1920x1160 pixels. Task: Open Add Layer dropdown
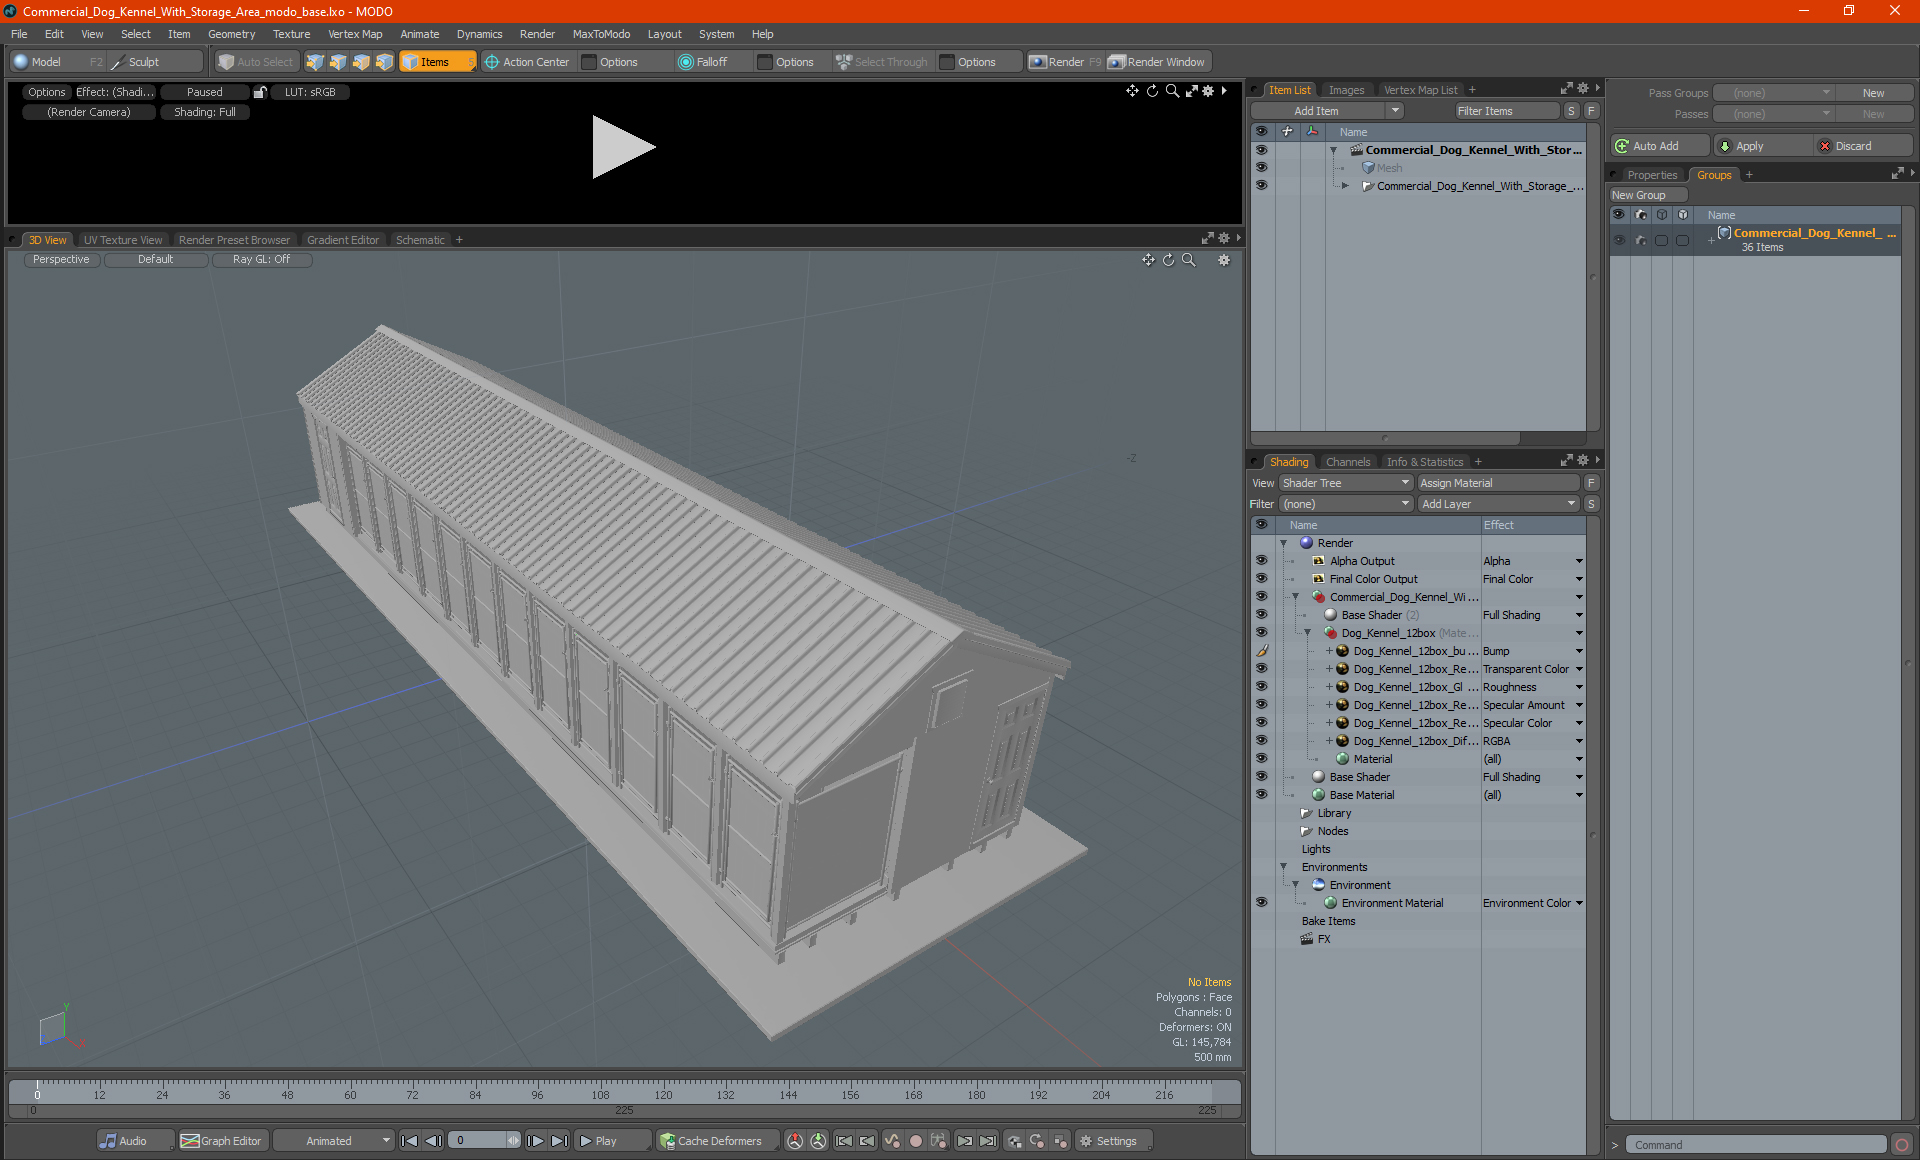point(1498,504)
